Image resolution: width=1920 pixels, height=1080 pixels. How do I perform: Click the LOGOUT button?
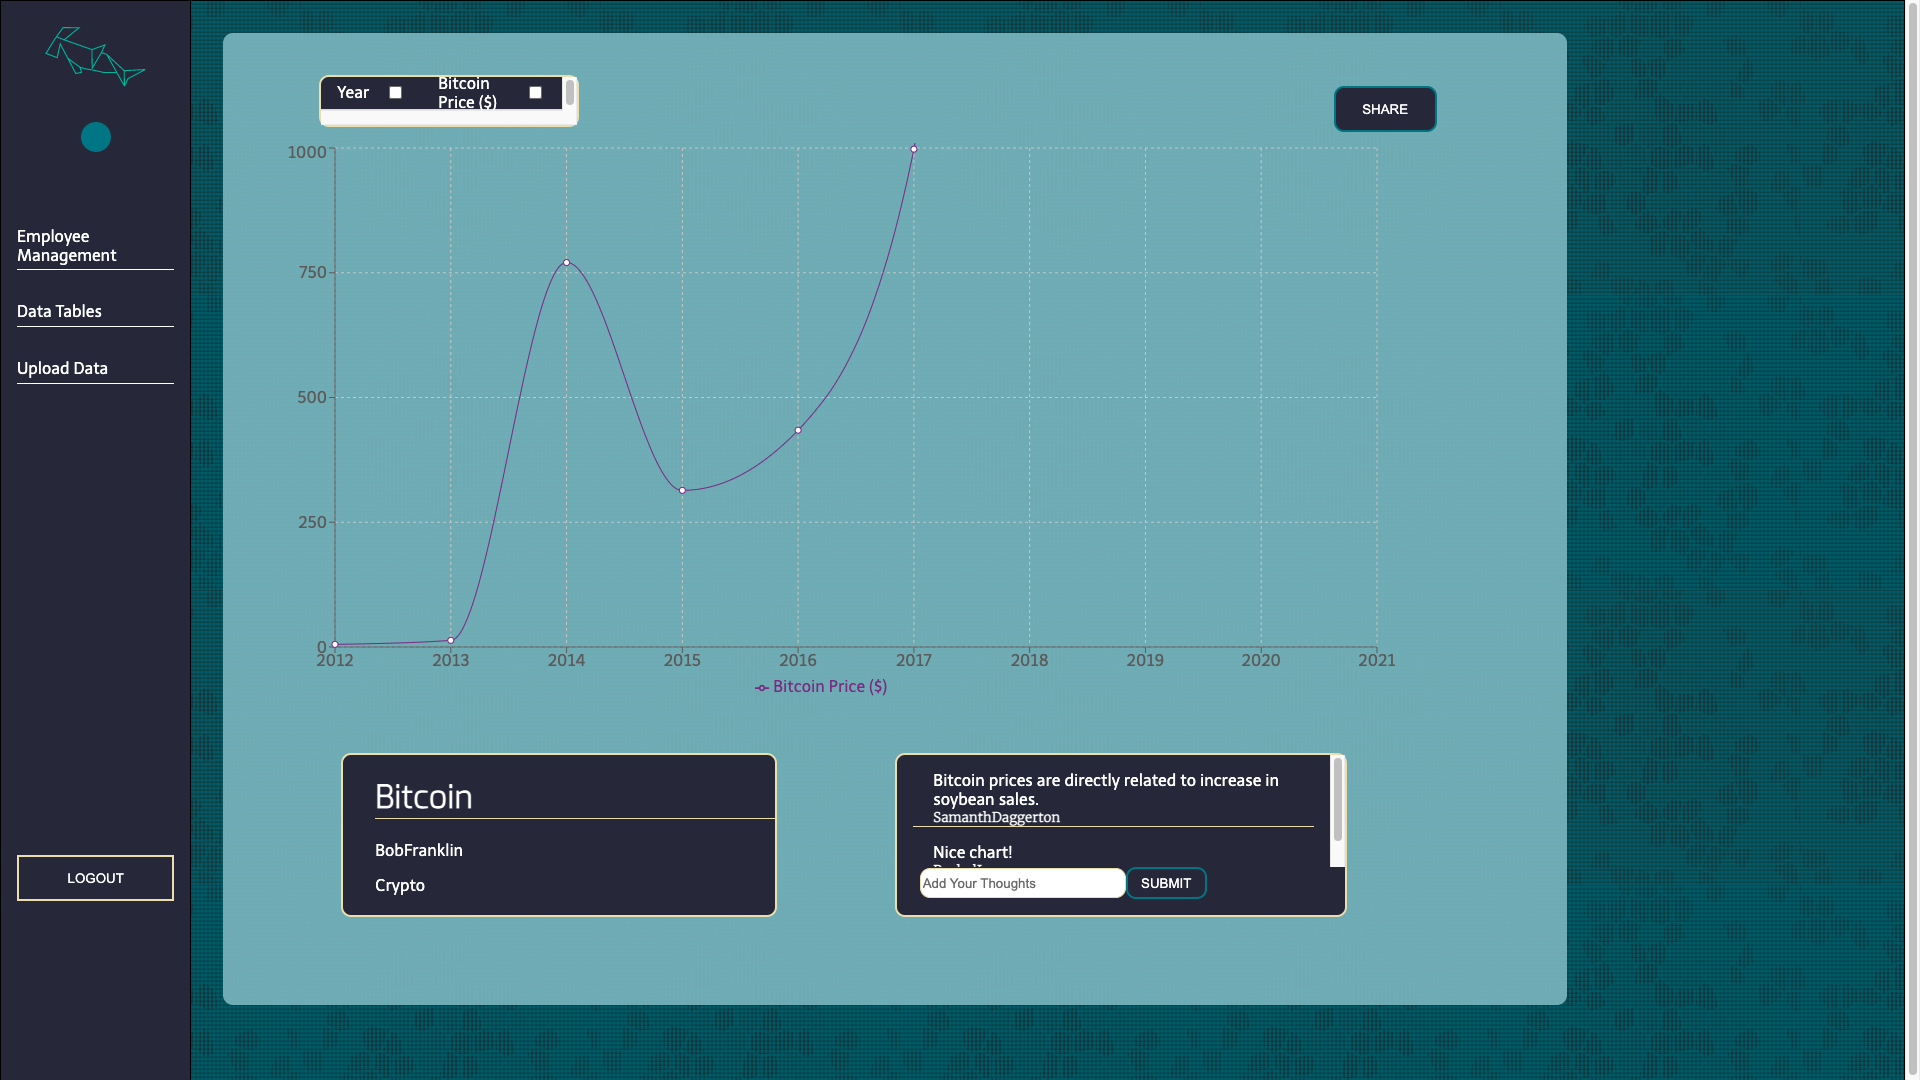click(x=95, y=877)
